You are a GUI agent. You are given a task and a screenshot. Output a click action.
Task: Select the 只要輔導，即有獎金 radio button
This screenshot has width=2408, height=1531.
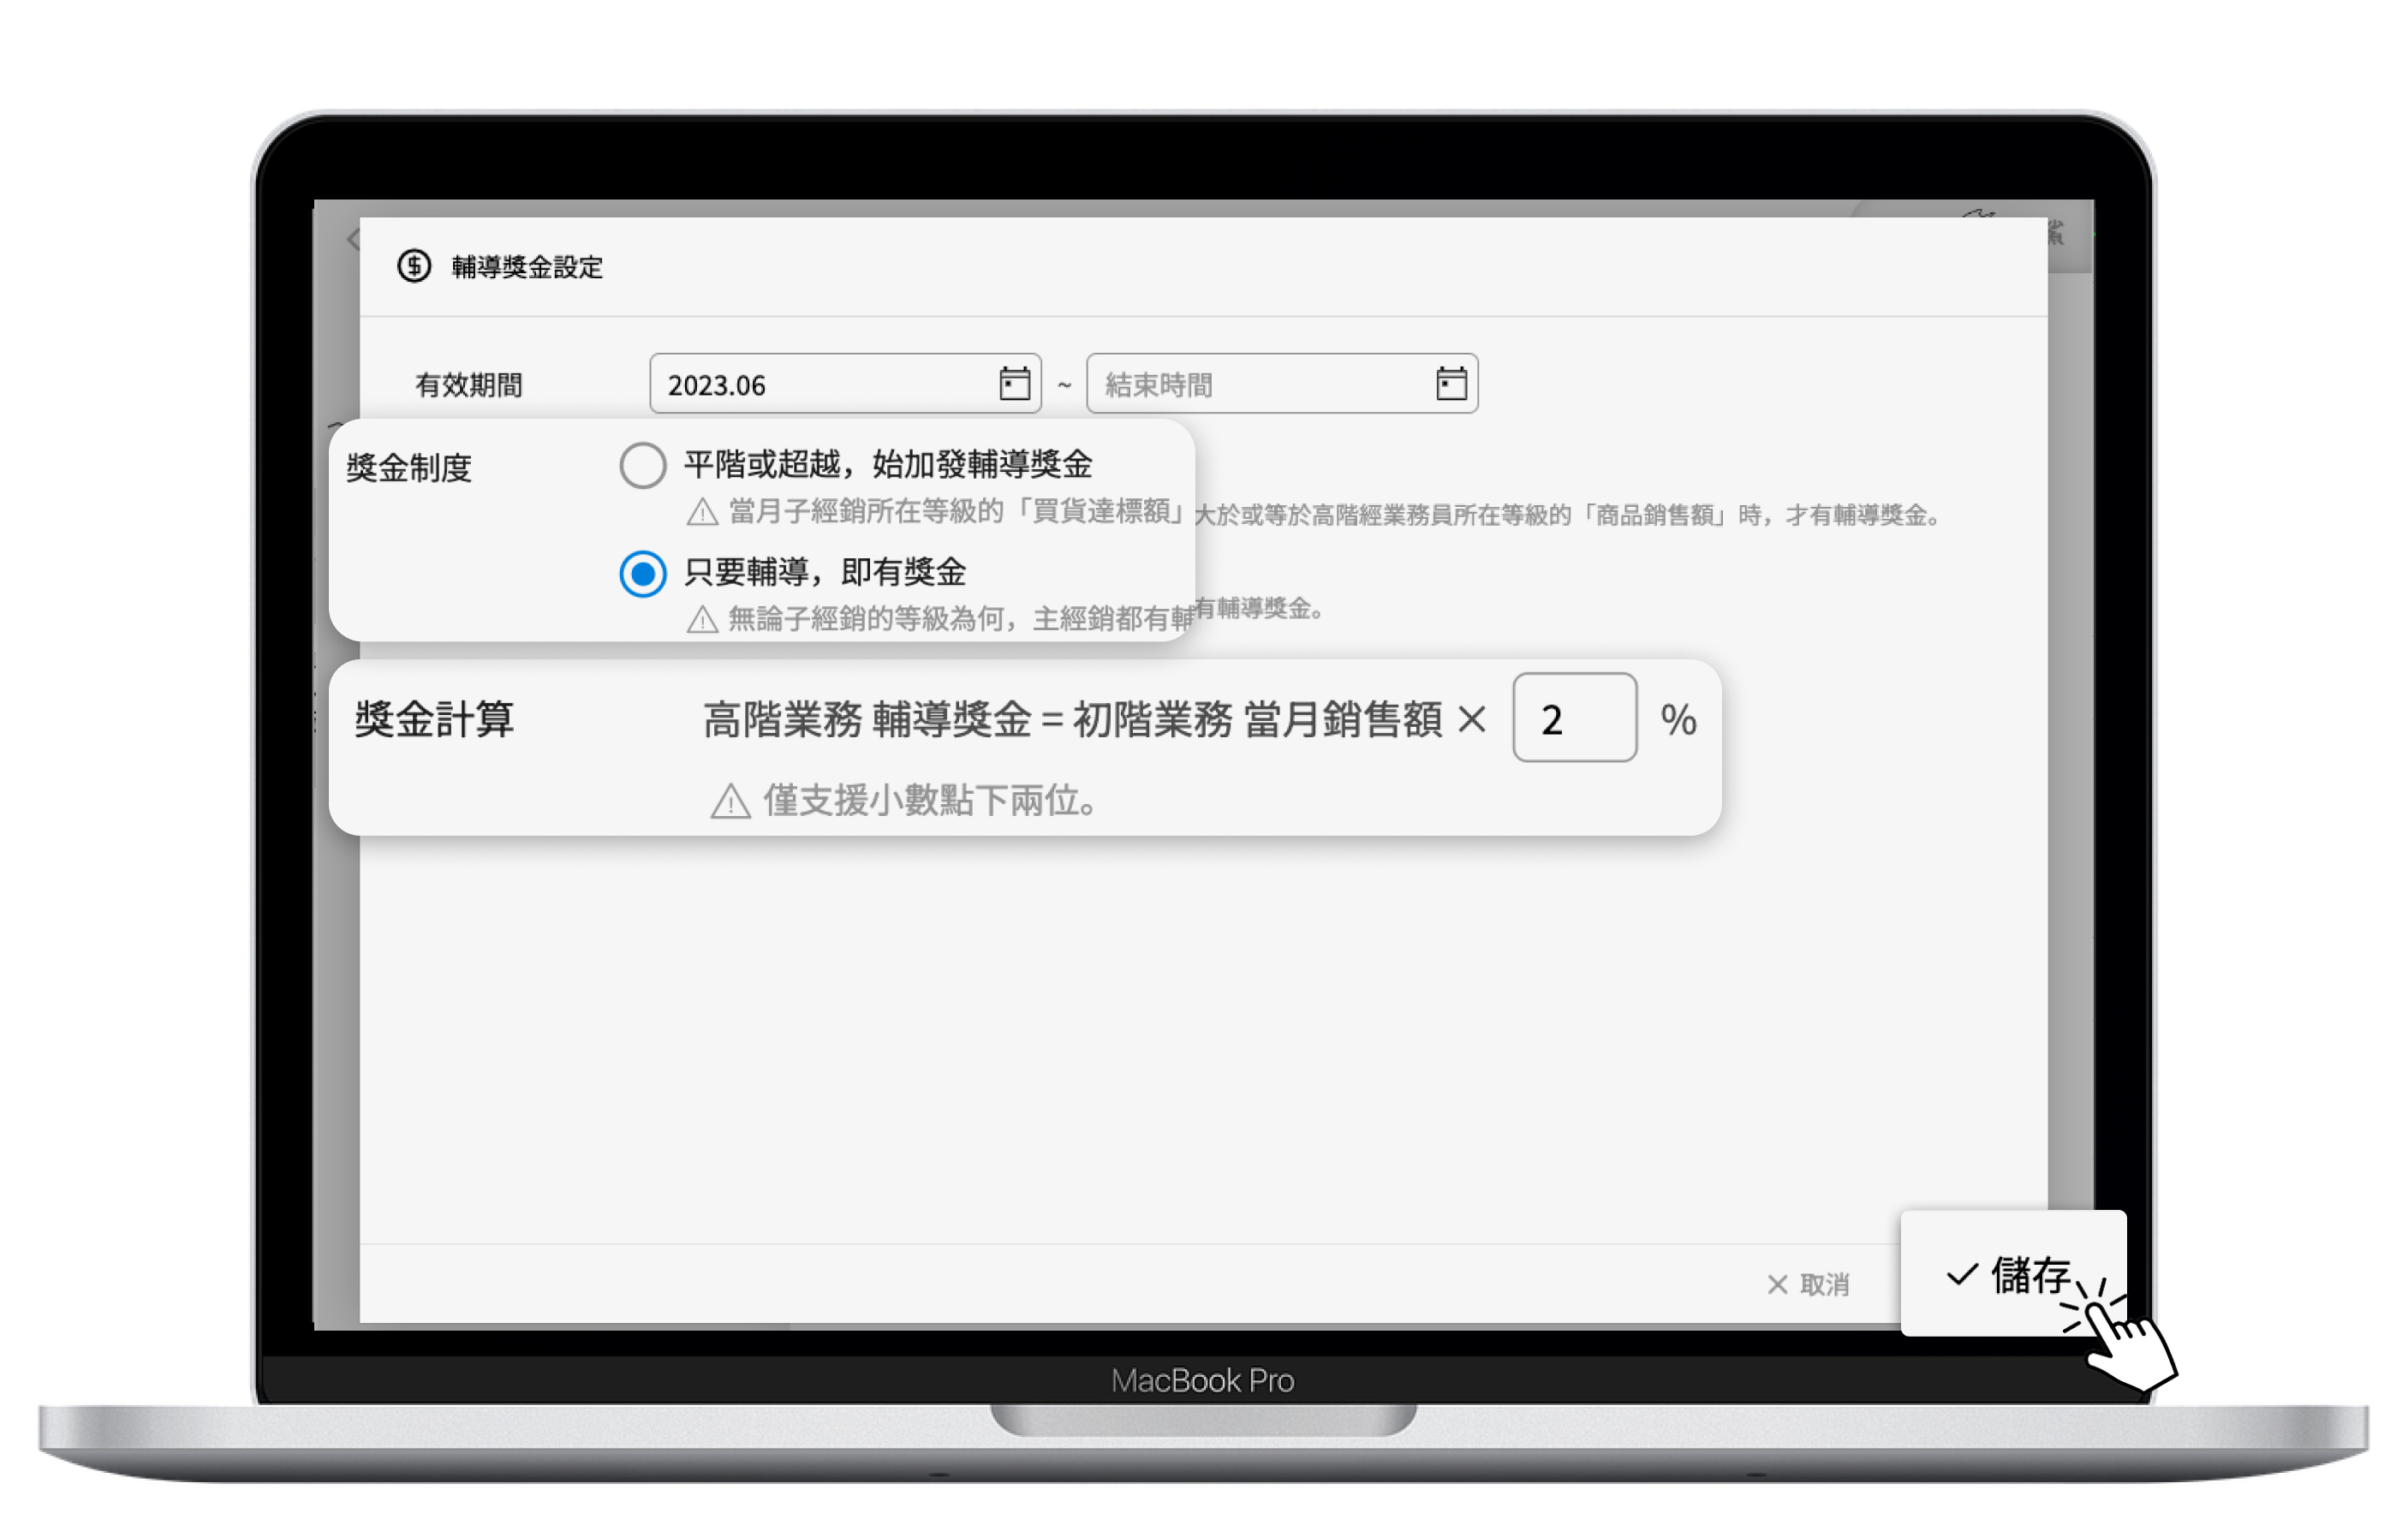[643, 574]
